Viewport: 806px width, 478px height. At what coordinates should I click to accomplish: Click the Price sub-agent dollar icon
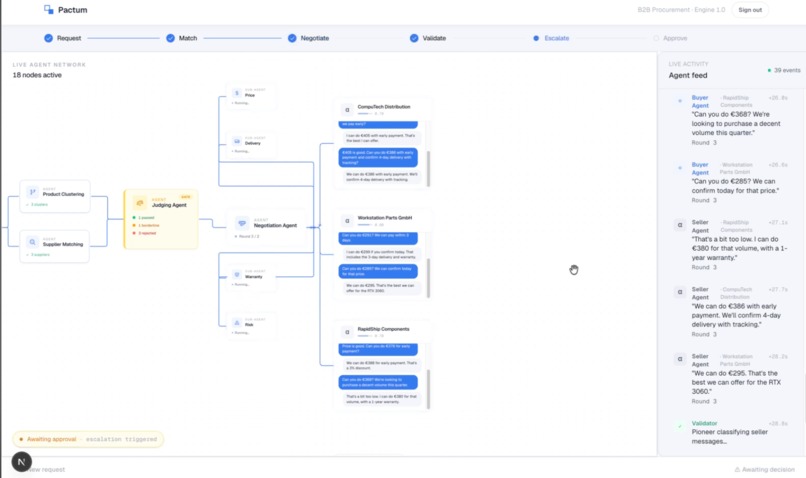point(236,93)
